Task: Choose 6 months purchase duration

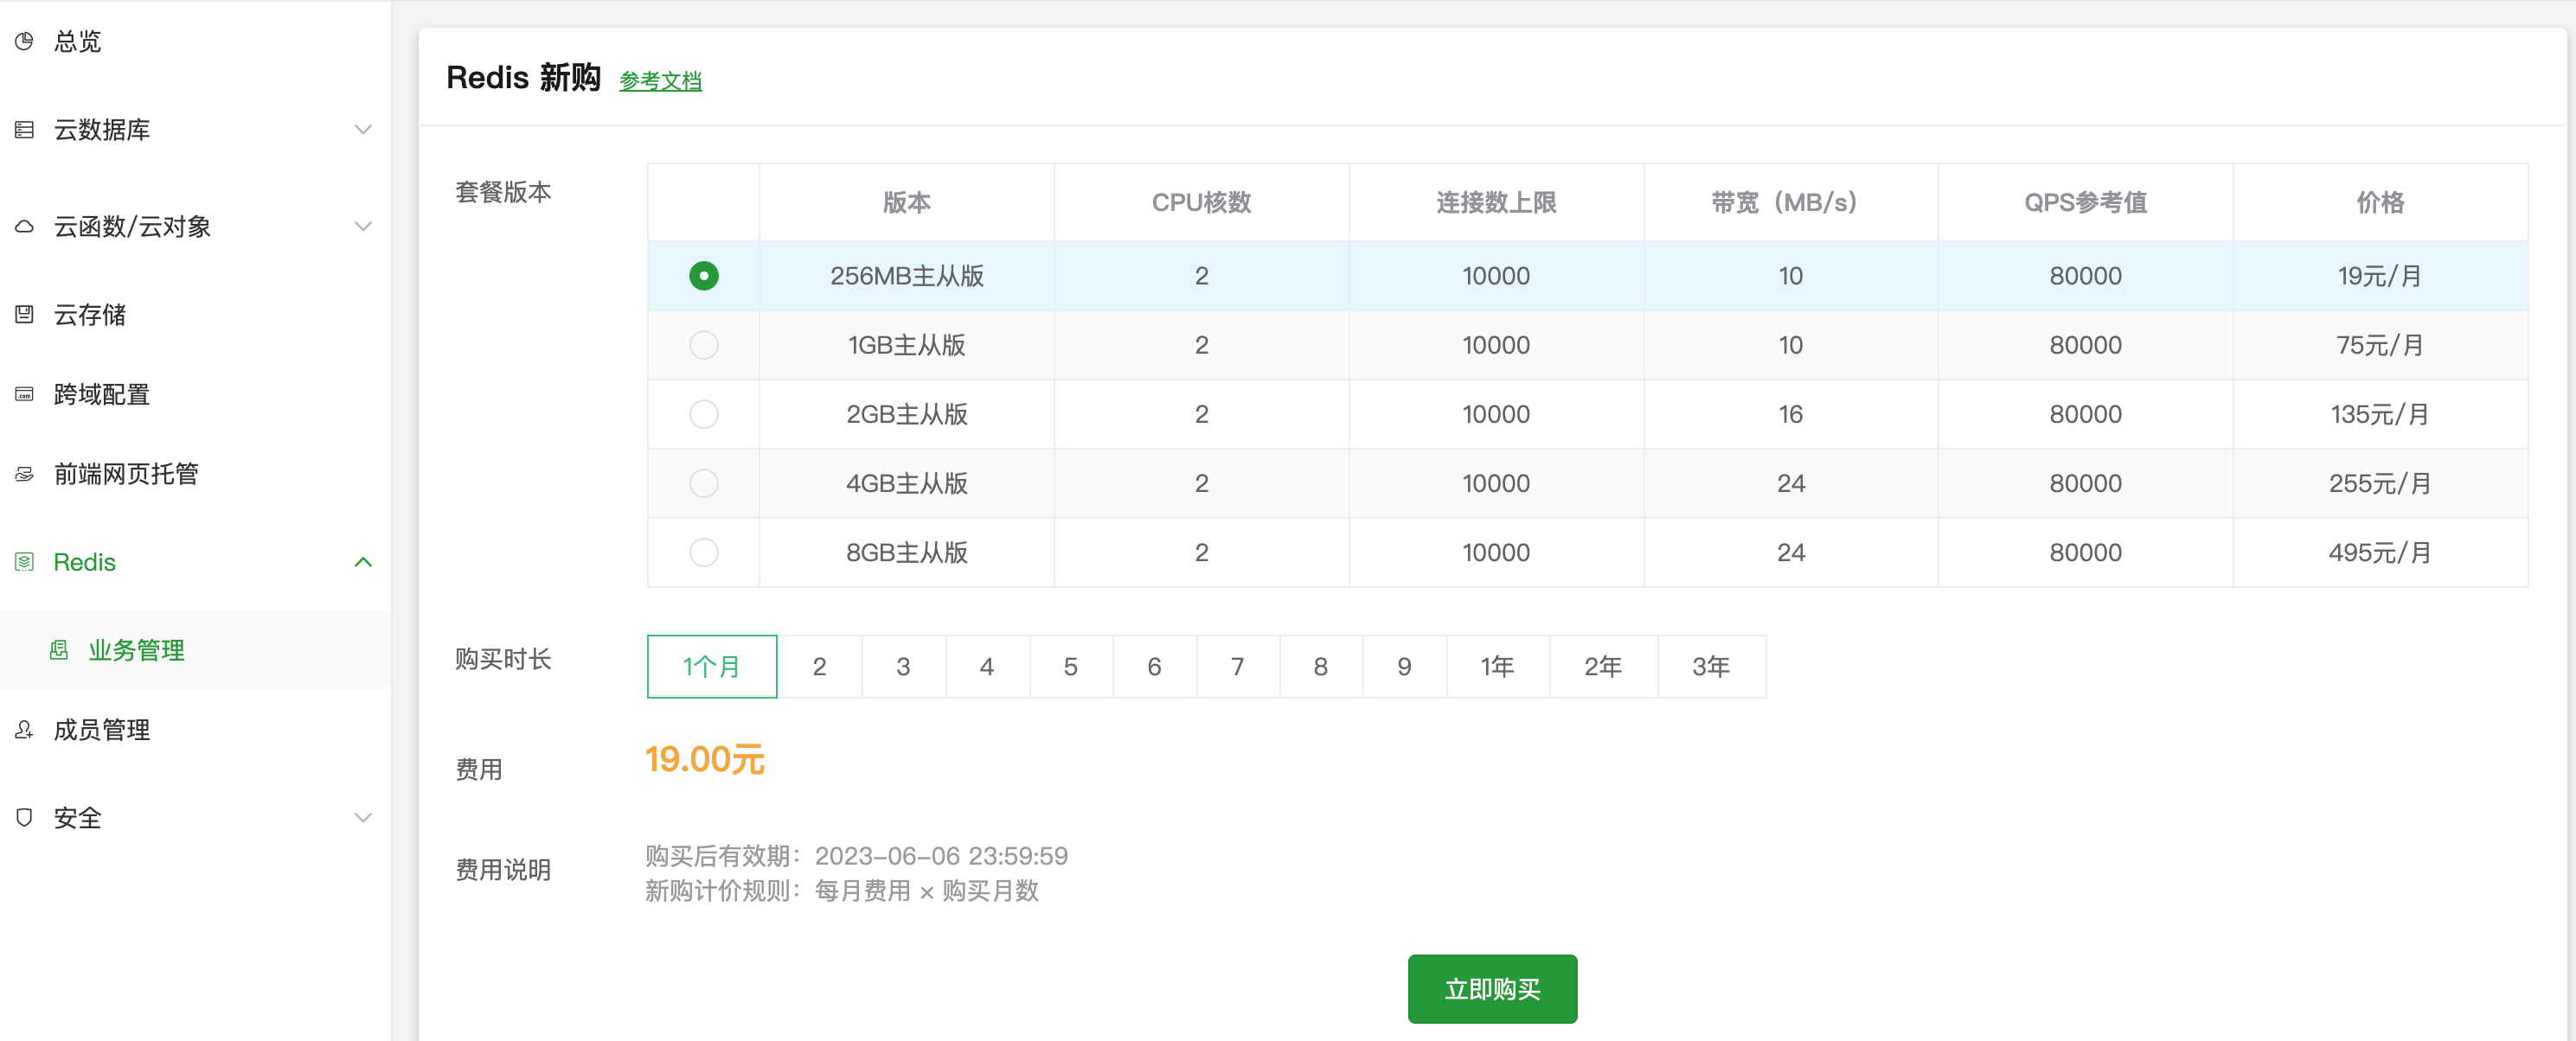Action: [1154, 666]
